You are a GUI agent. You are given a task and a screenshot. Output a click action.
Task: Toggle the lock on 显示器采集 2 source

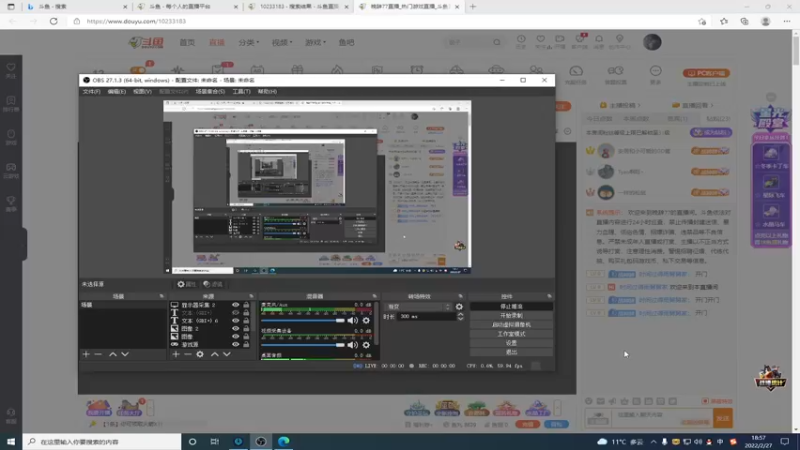pyautogui.click(x=246, y=305)
